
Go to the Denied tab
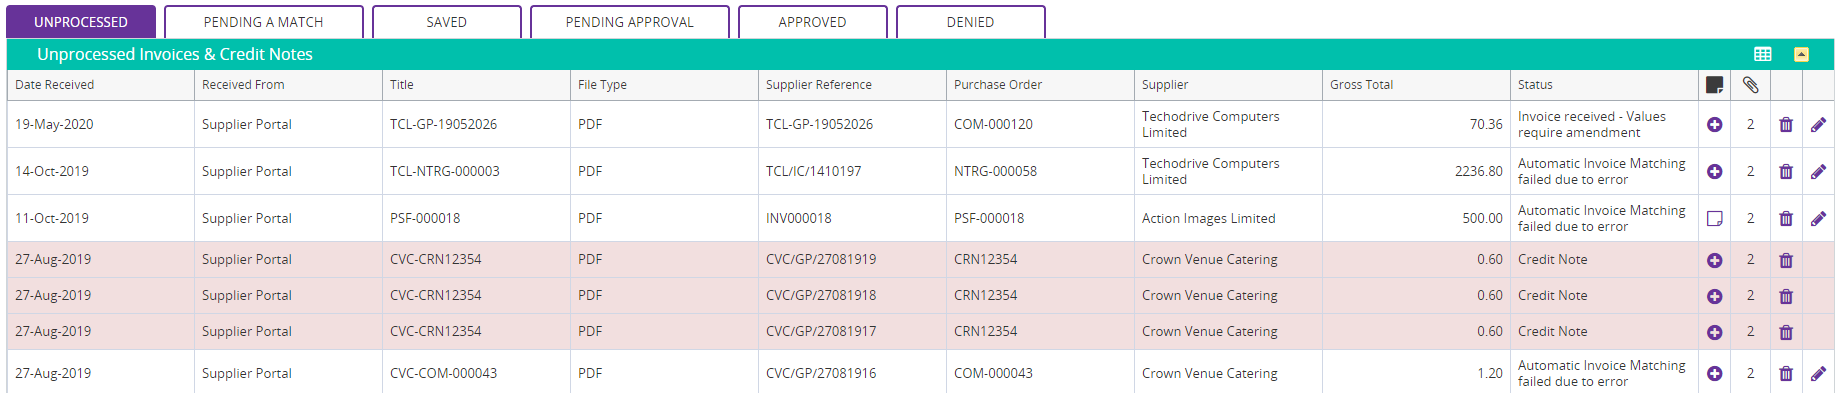[970, 22]
